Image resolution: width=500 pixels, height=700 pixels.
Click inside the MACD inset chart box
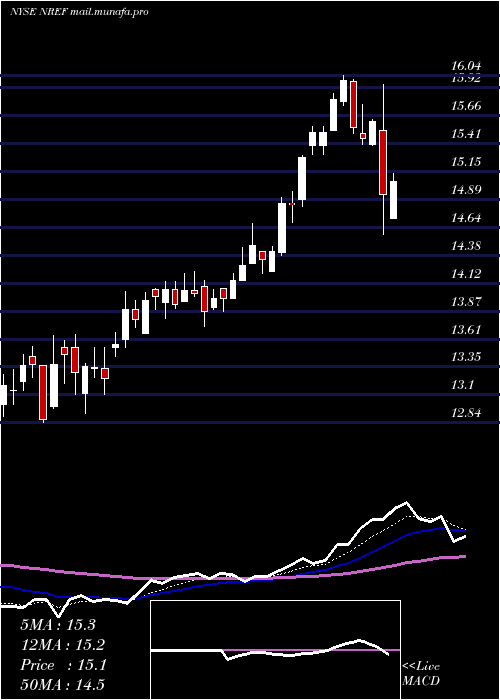click(275, 650)
